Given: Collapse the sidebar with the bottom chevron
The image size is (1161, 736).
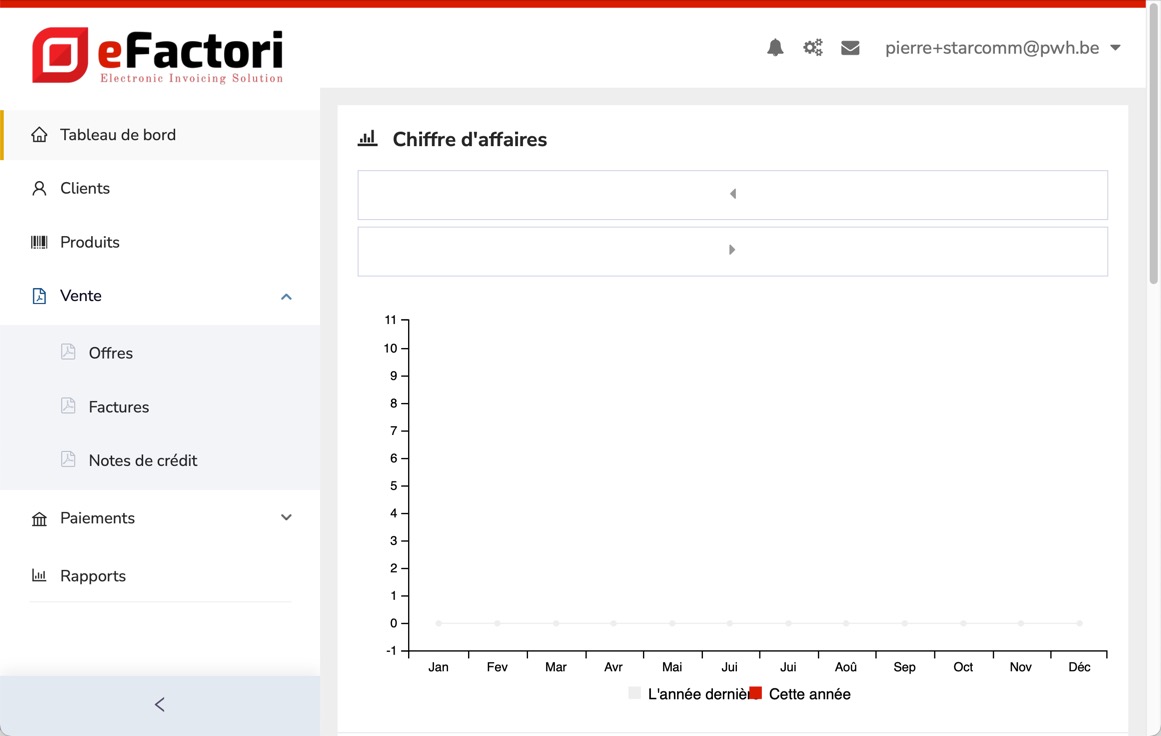Looking at the screenshot, I should 160,705.
